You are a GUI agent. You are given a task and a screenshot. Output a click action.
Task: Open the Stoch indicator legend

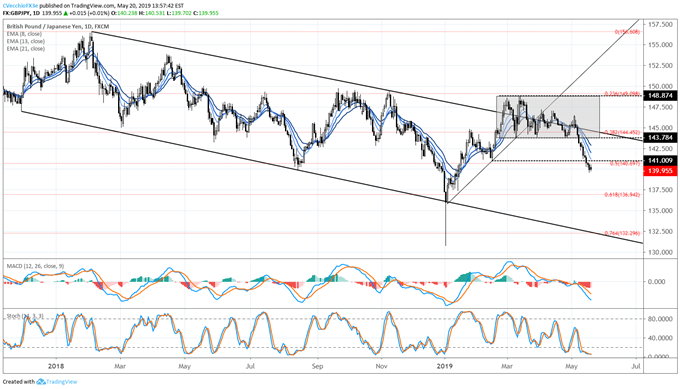point(25,317)
